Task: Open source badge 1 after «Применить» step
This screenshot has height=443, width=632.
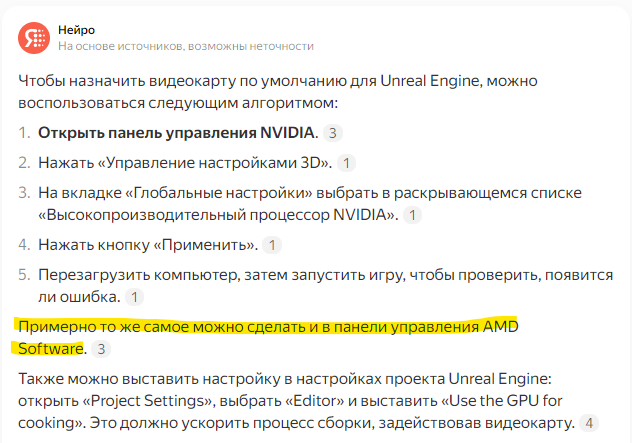Action: (272, 245)
